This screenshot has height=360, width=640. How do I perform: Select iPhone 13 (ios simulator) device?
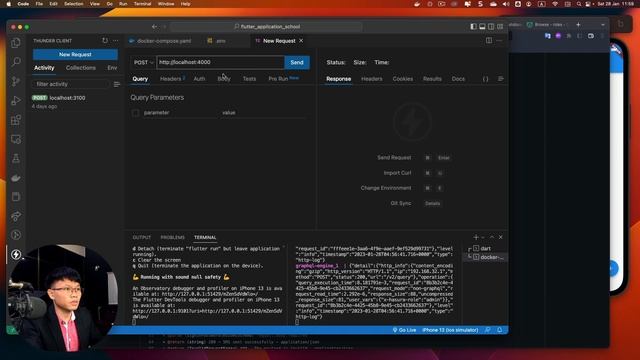click(450, 330)
